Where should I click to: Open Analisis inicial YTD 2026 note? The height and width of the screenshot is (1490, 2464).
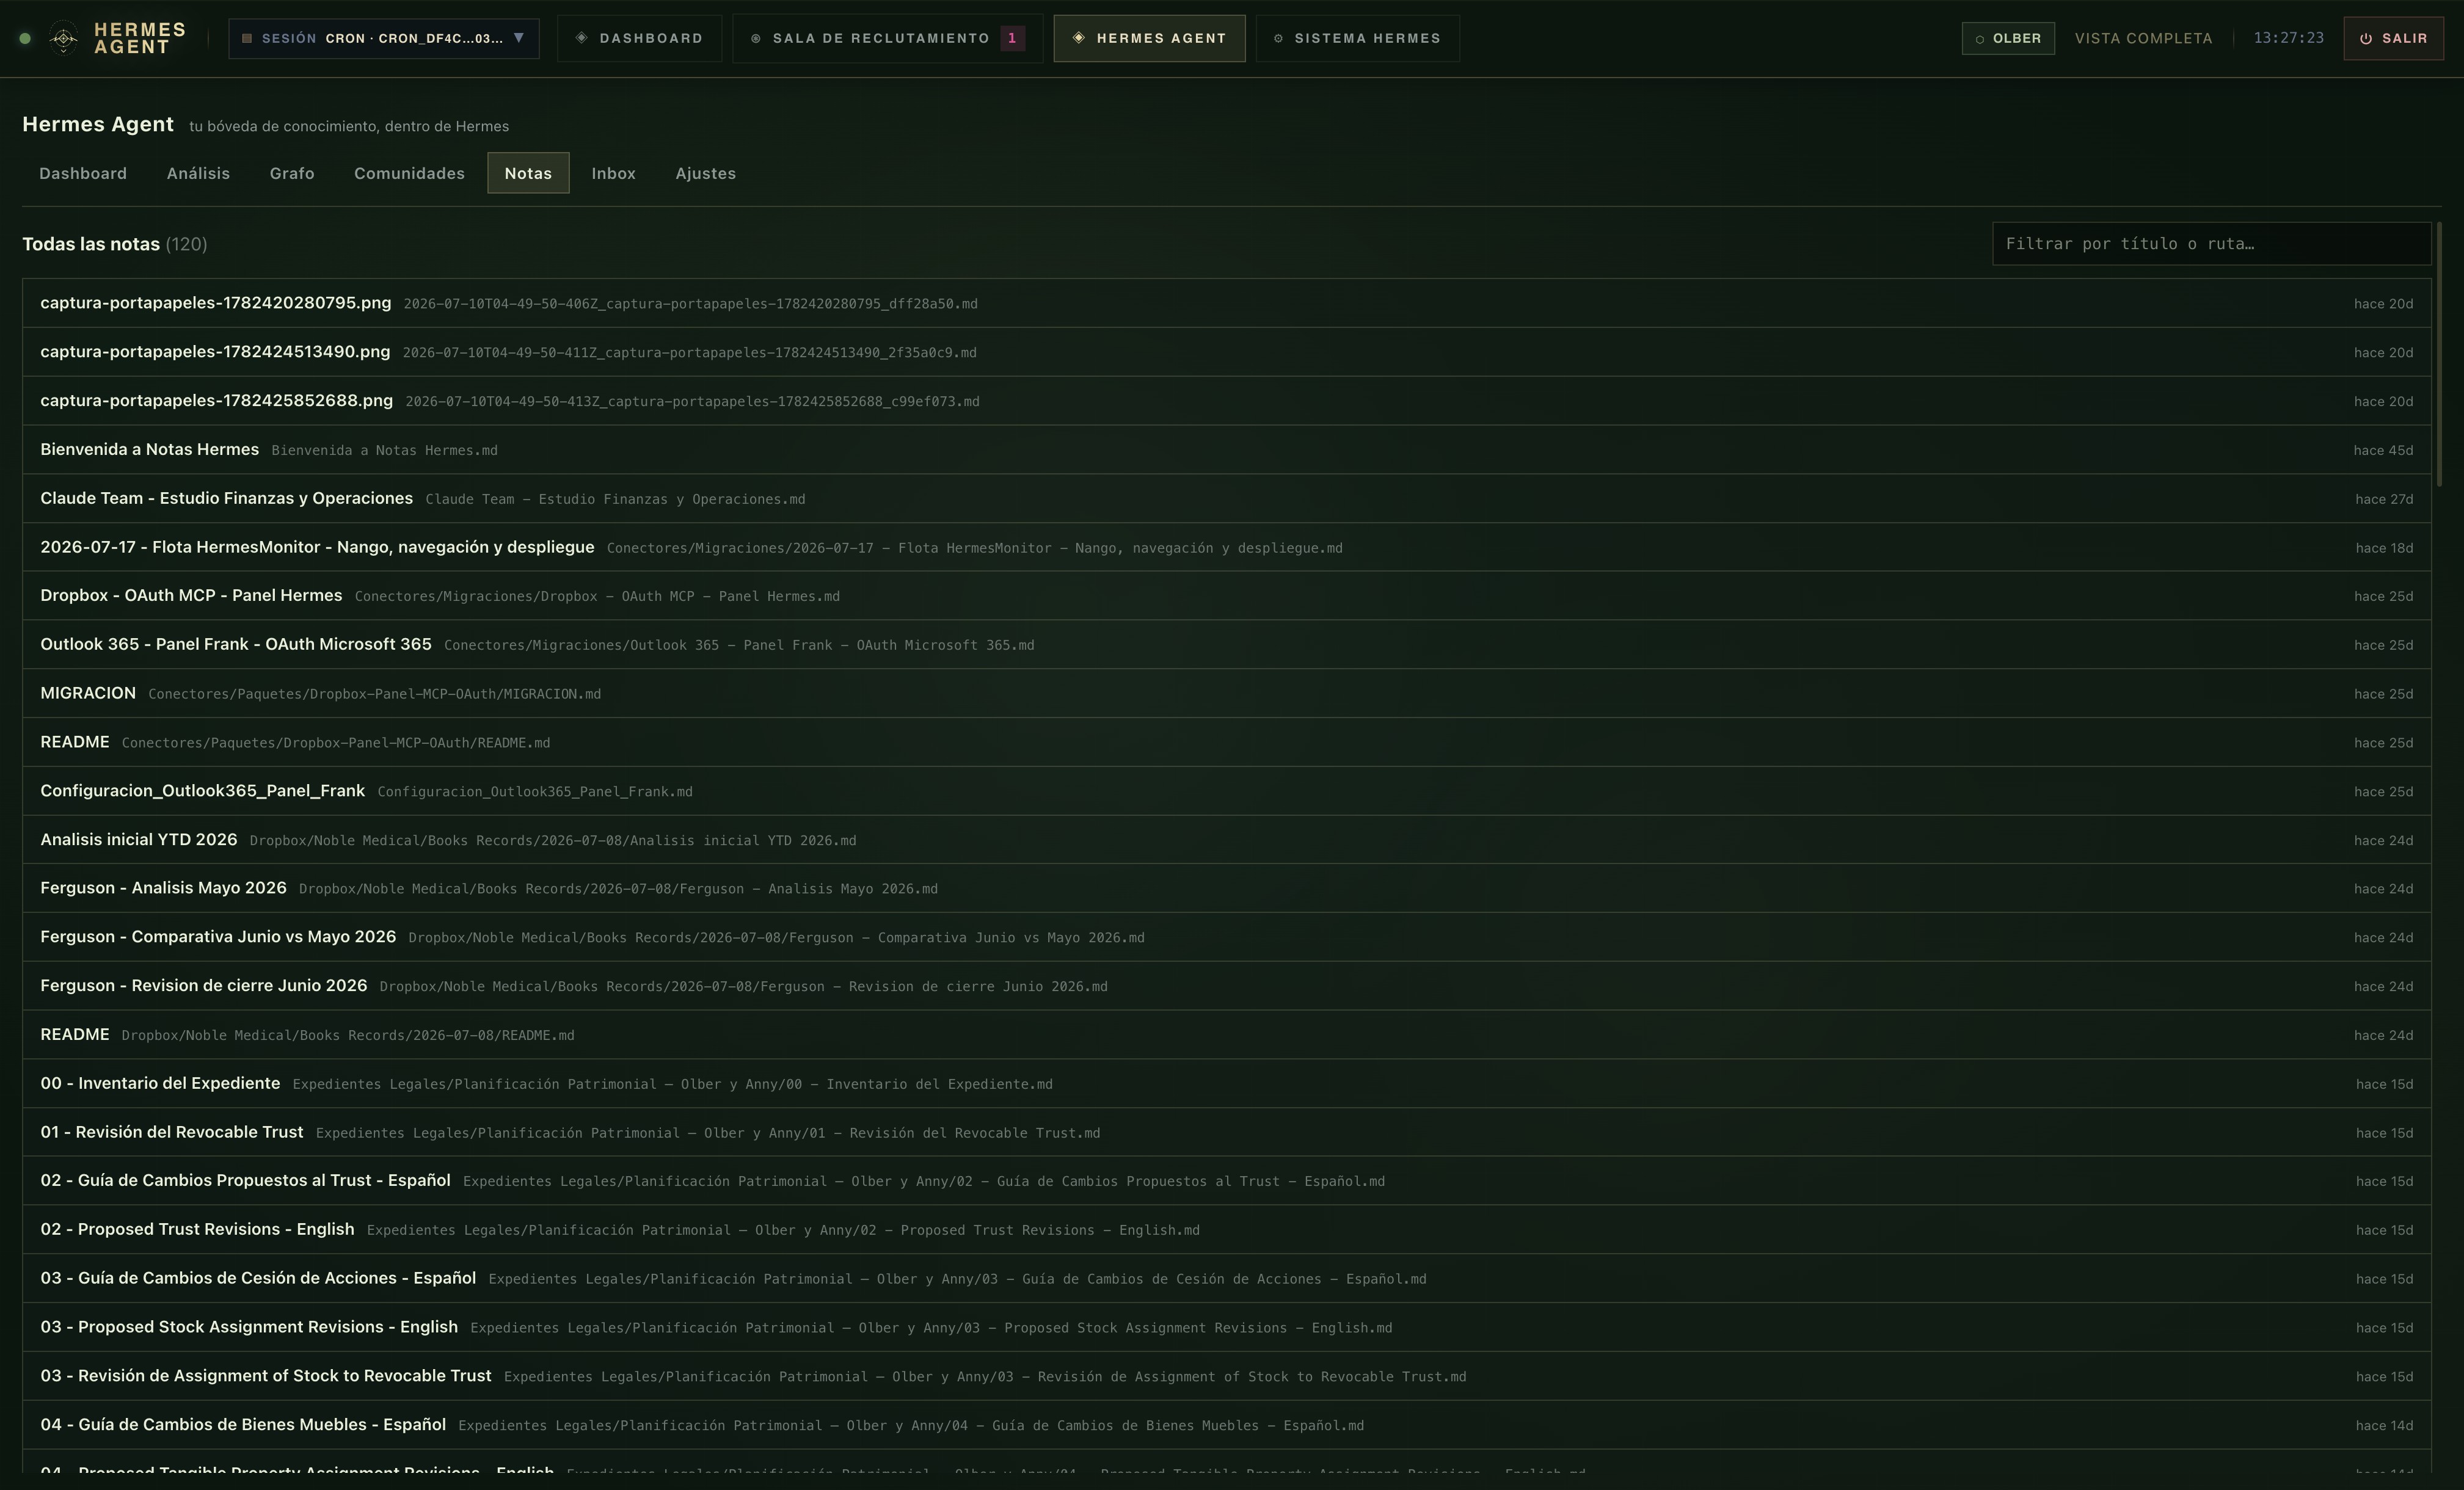(1226, 840)
